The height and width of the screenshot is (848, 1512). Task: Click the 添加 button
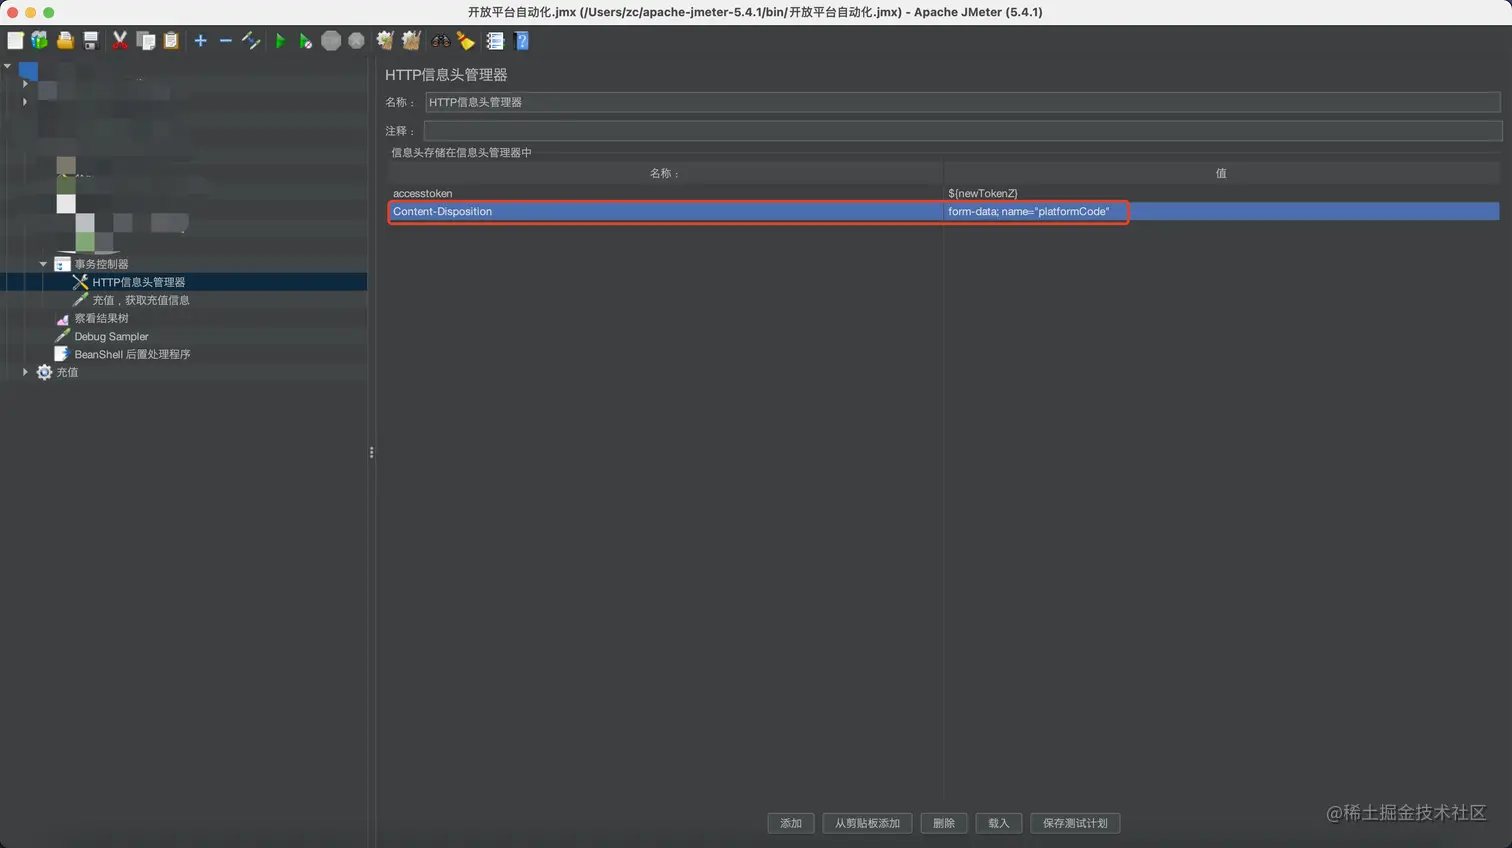pos(791,823)
